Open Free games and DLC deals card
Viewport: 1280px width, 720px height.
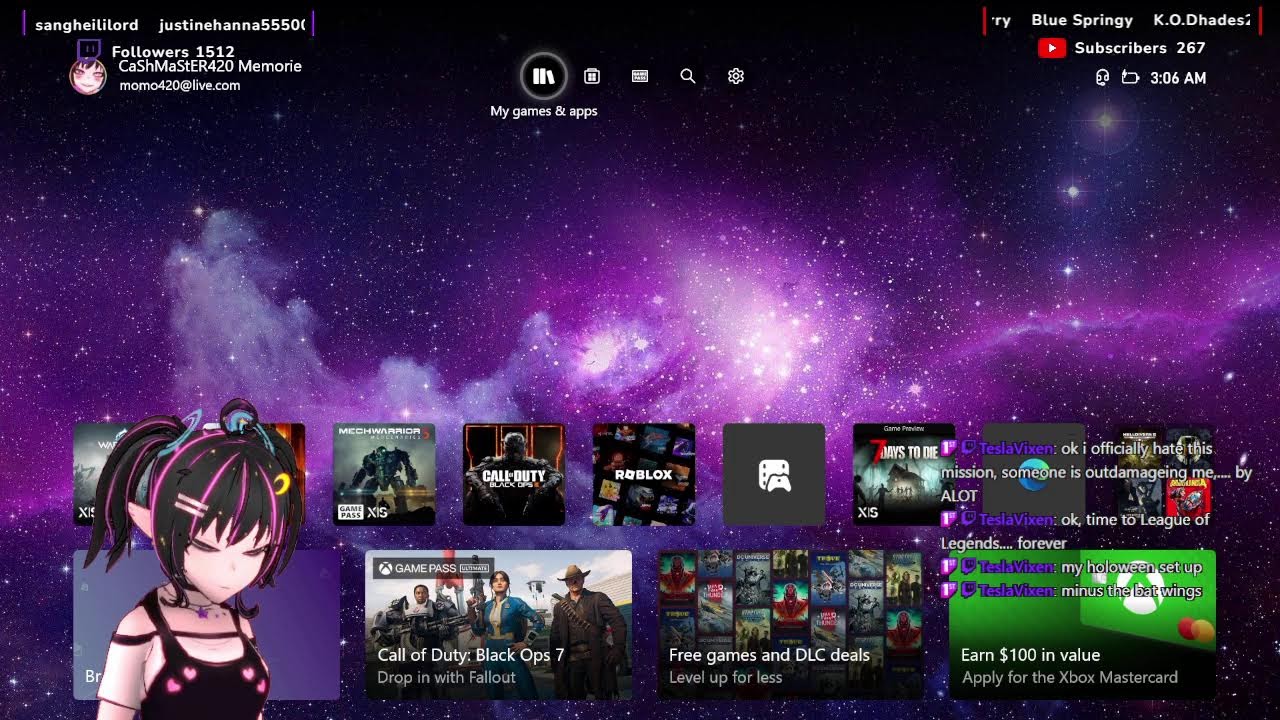pos(791,625)
